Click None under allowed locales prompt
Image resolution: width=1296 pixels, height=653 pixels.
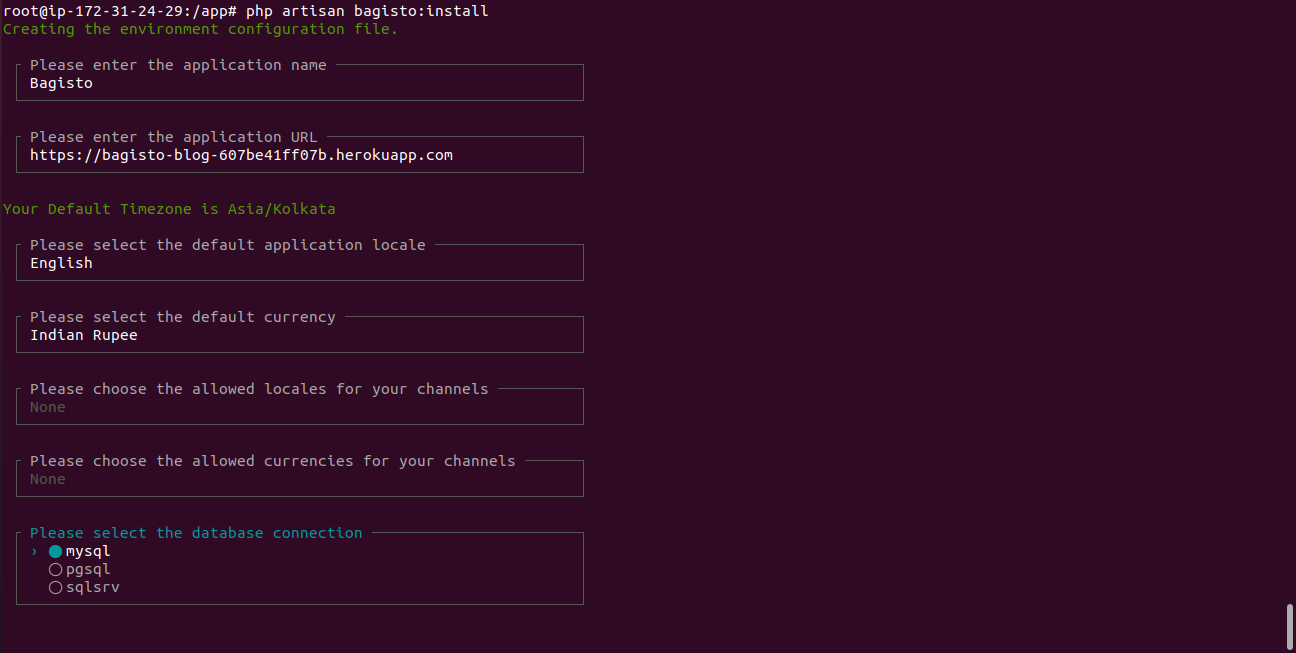(x=48, y=407)
